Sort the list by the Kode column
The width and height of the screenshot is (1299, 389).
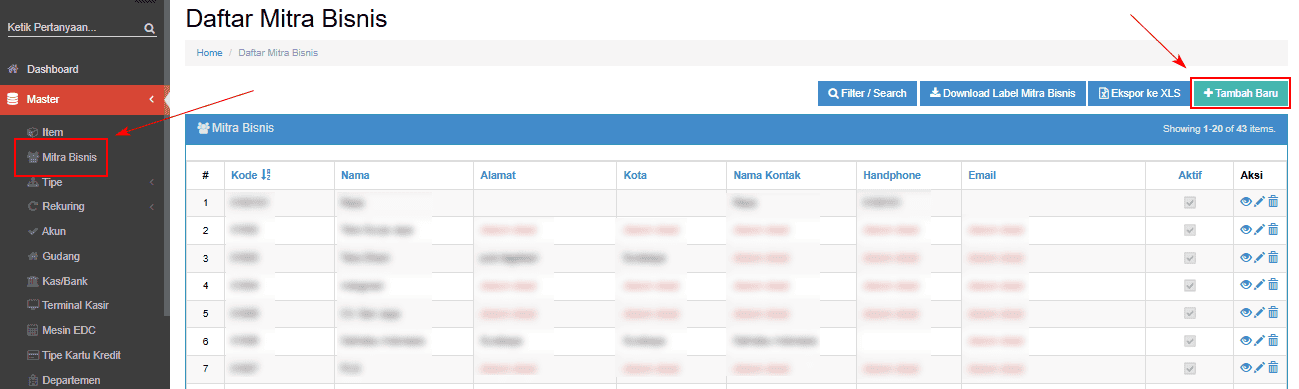(x=251, y=175)
